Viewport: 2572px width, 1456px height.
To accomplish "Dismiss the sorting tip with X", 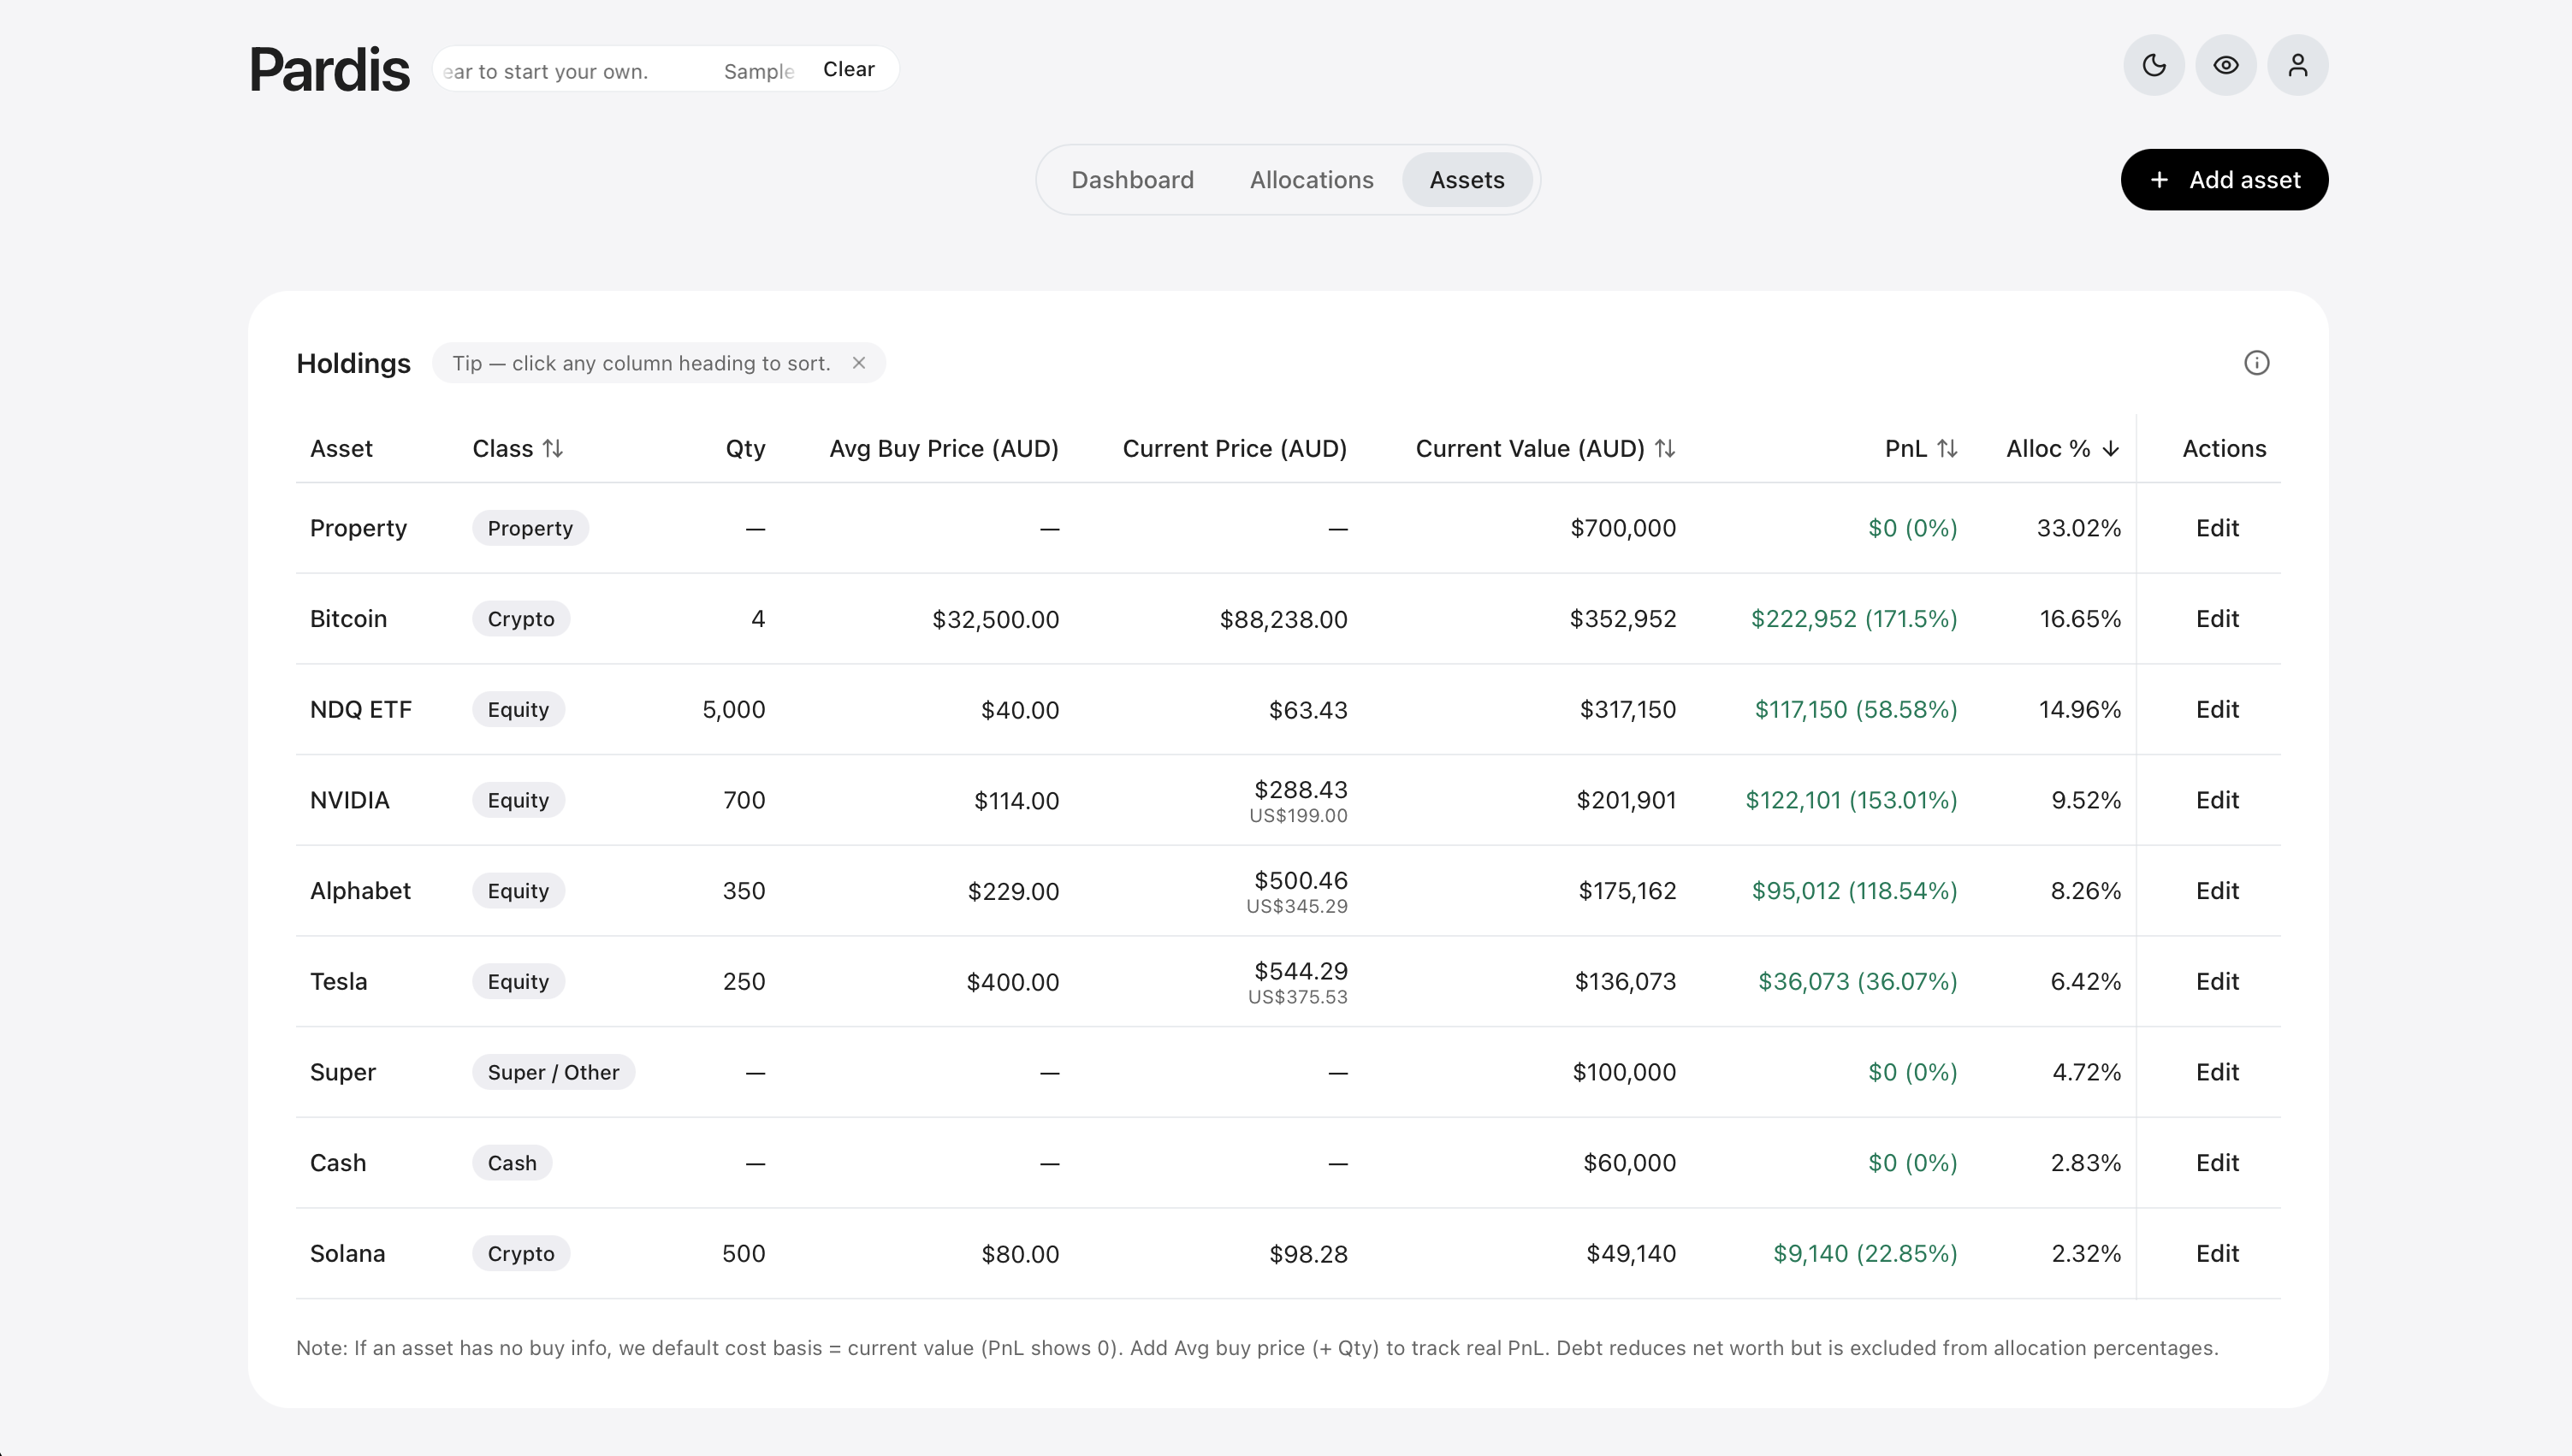I will coord(858,363).
